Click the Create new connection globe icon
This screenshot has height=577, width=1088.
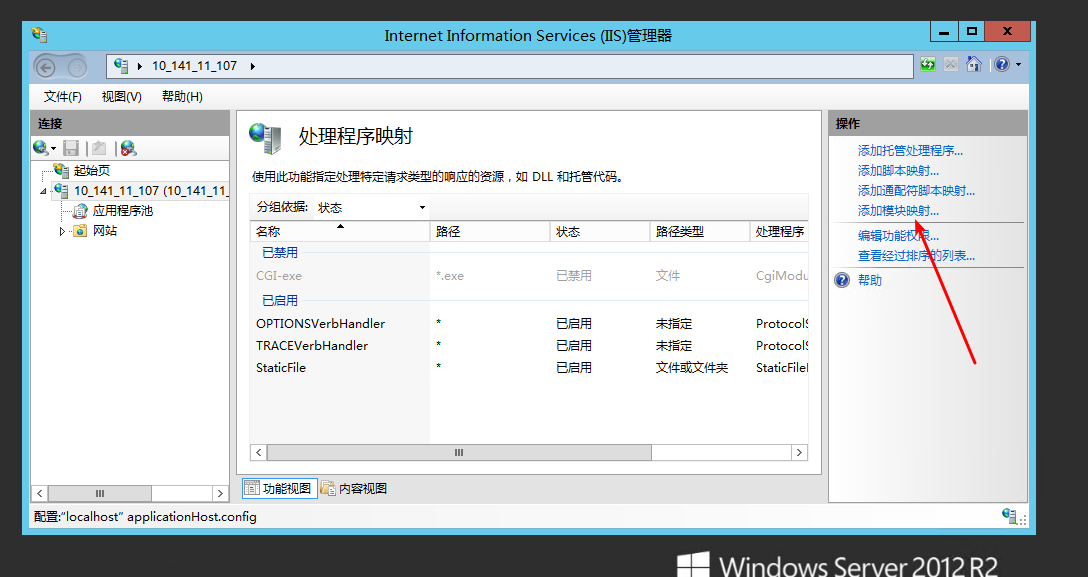[42, 148]
